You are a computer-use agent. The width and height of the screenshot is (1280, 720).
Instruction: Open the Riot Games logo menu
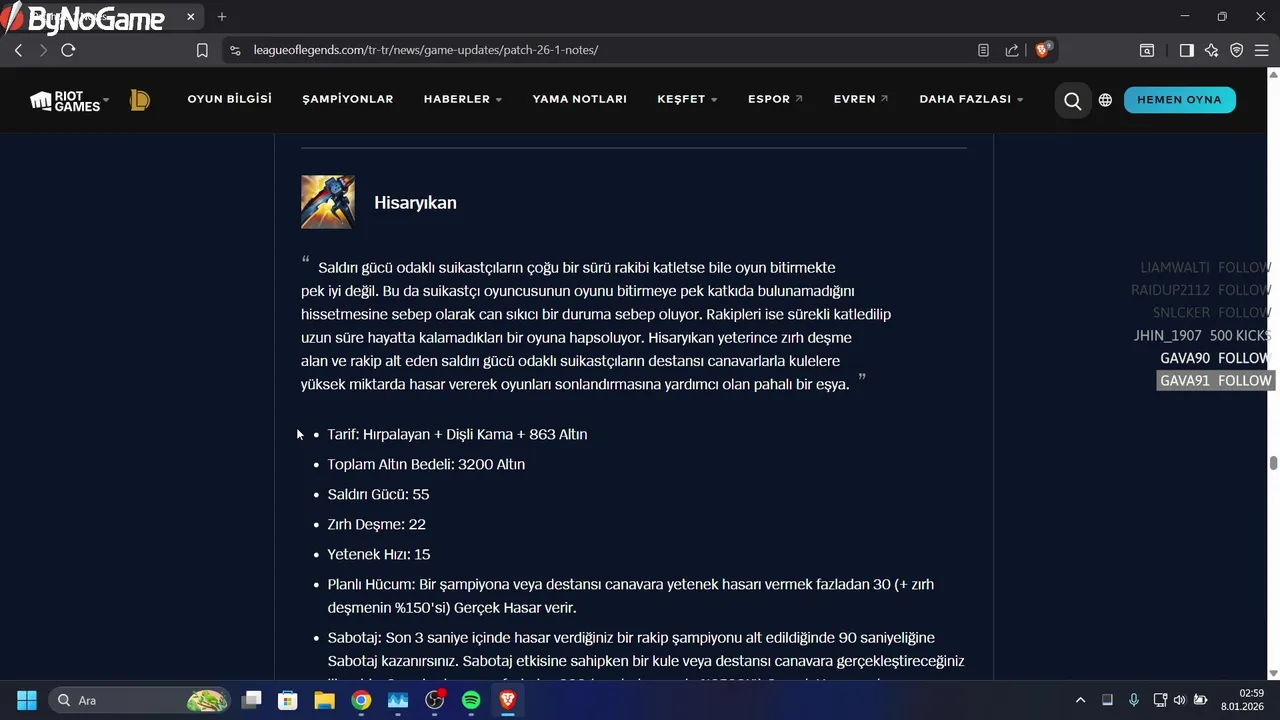click(x=69, y=100)
